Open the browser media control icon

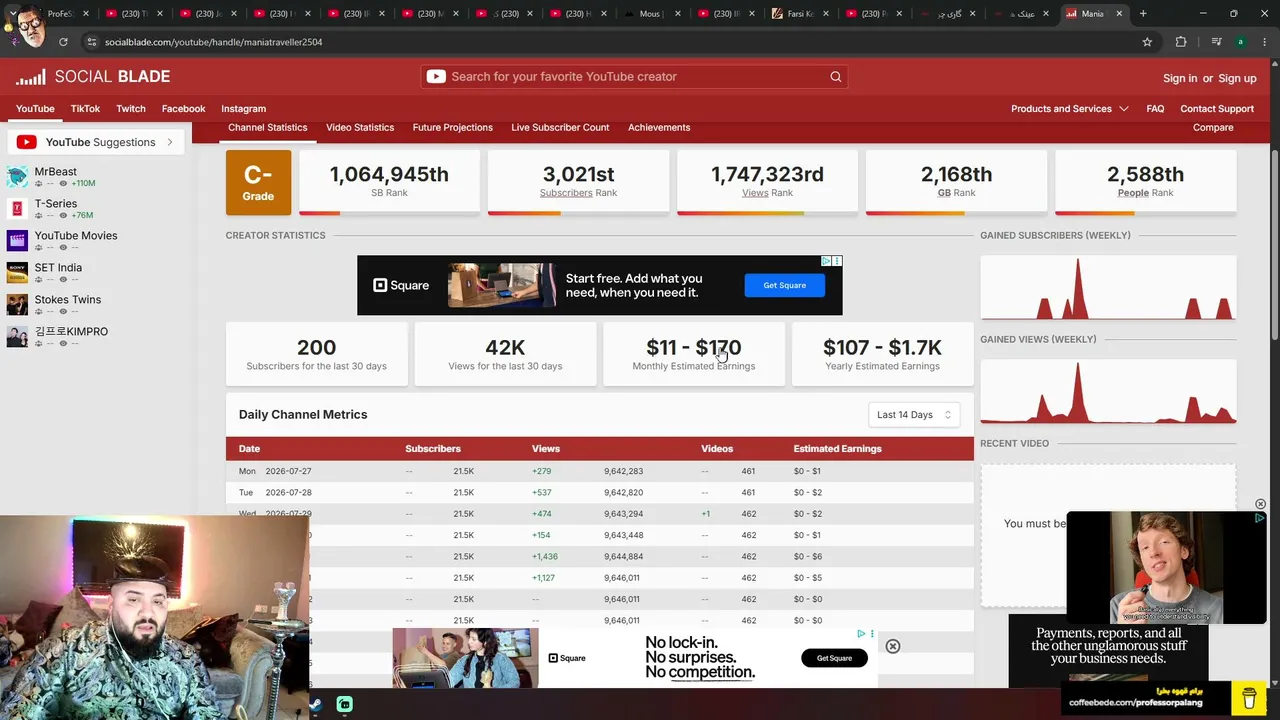[1216, 42]
